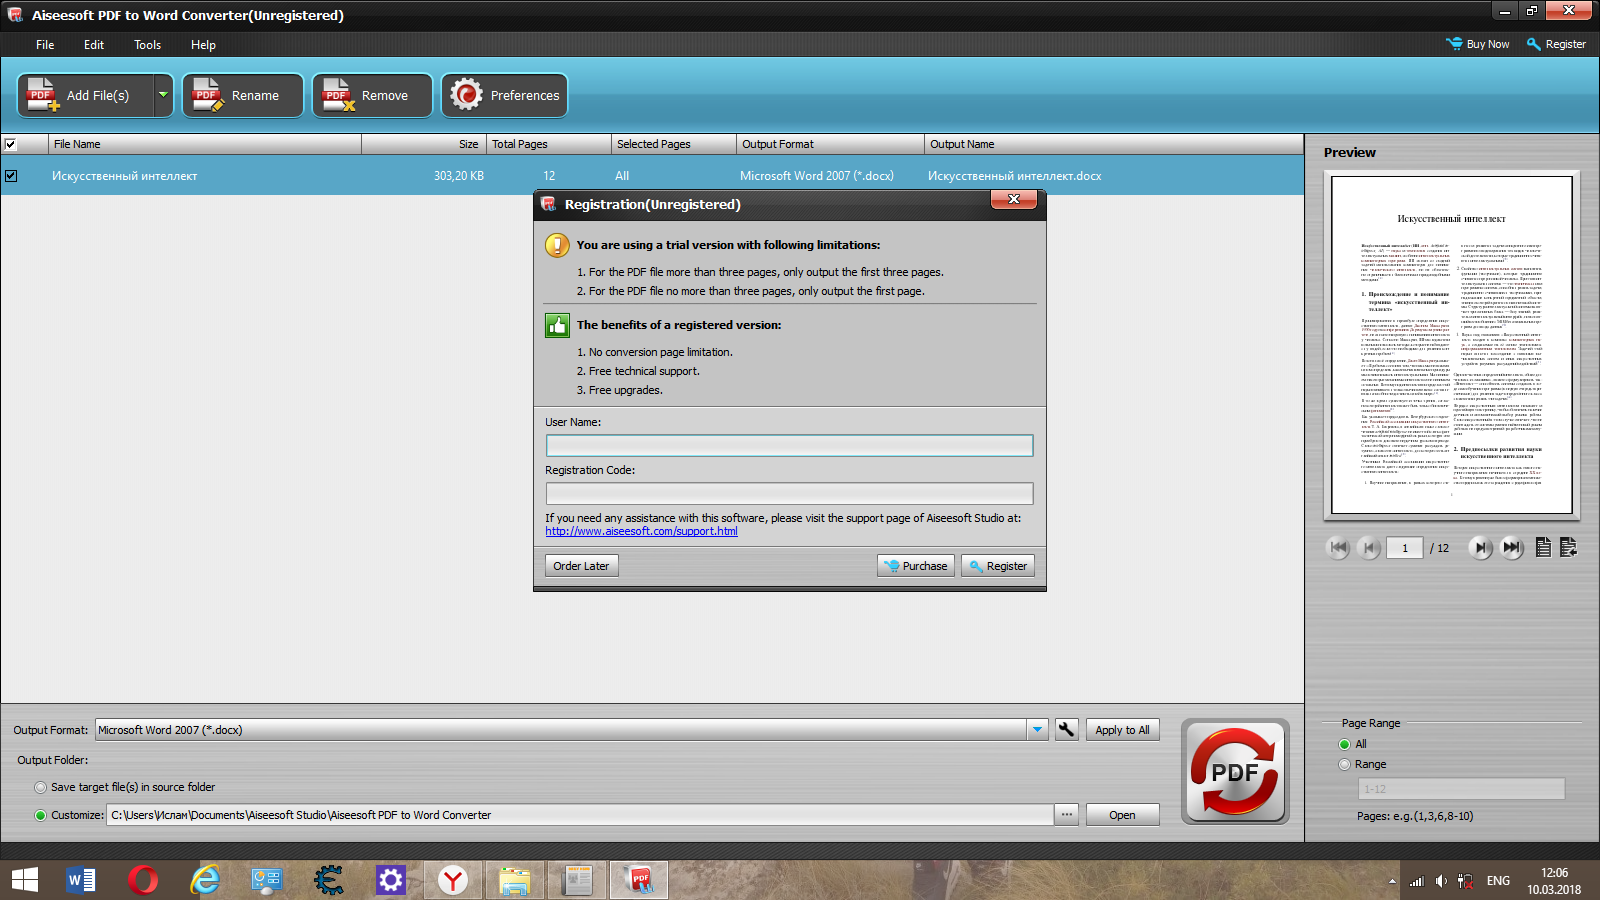Go to first page in preview
This screenshot has width=1600, height=900.
1338,548
